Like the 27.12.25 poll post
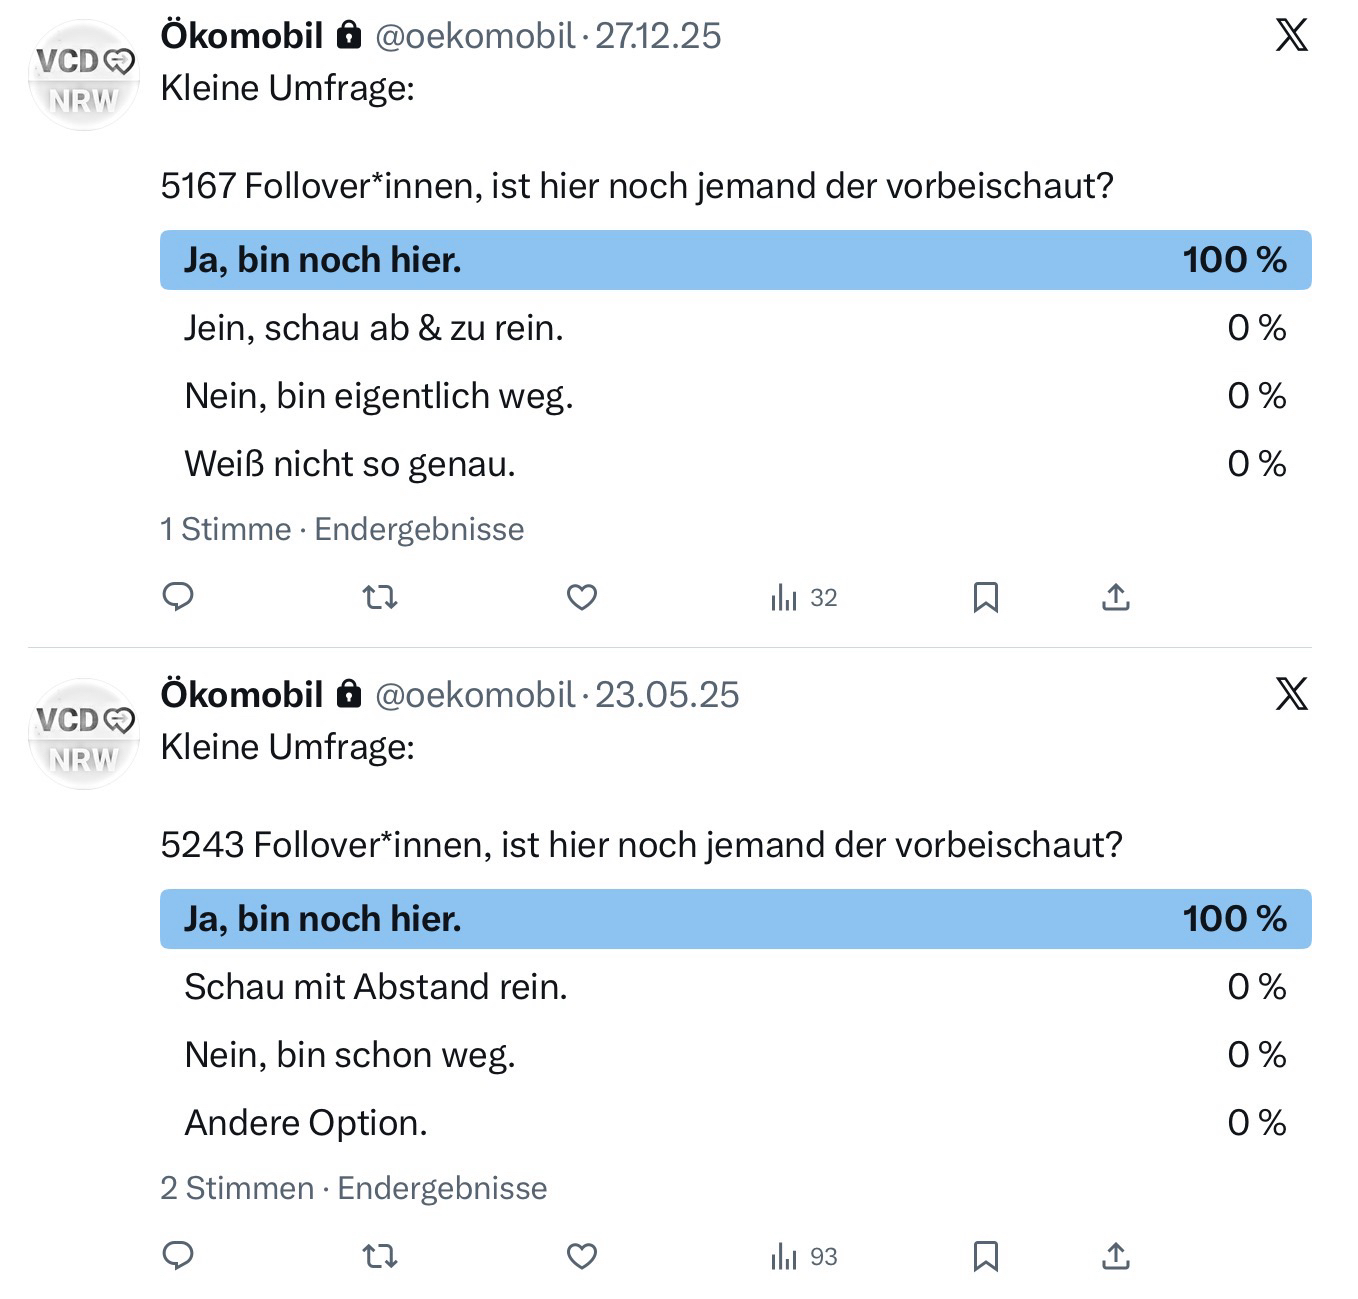 pyautogui.click(x=581, y=598)
